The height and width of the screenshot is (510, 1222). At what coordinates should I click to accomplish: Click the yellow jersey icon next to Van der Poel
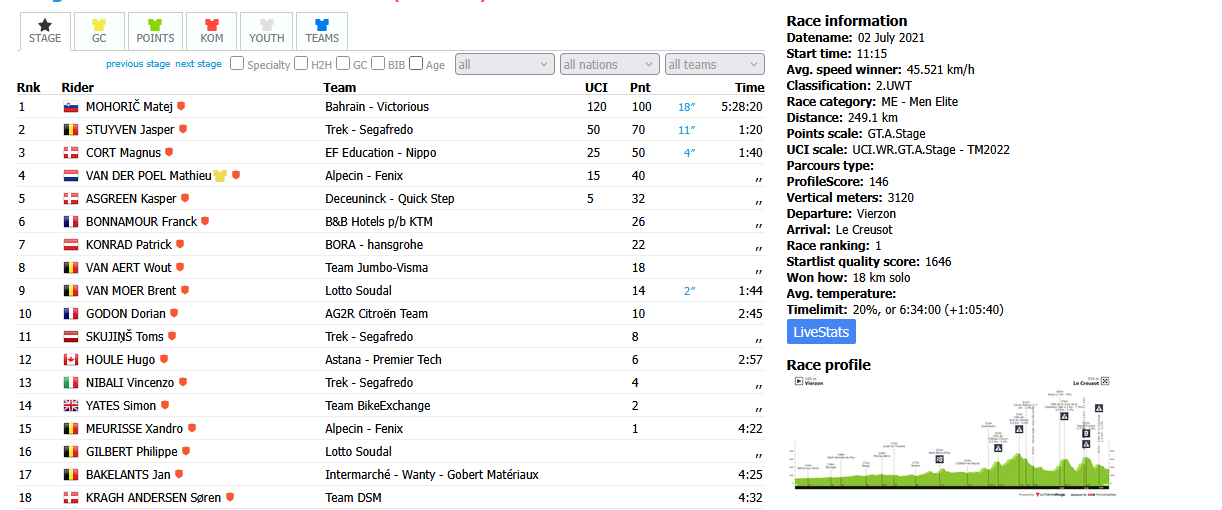coord(220,176)
